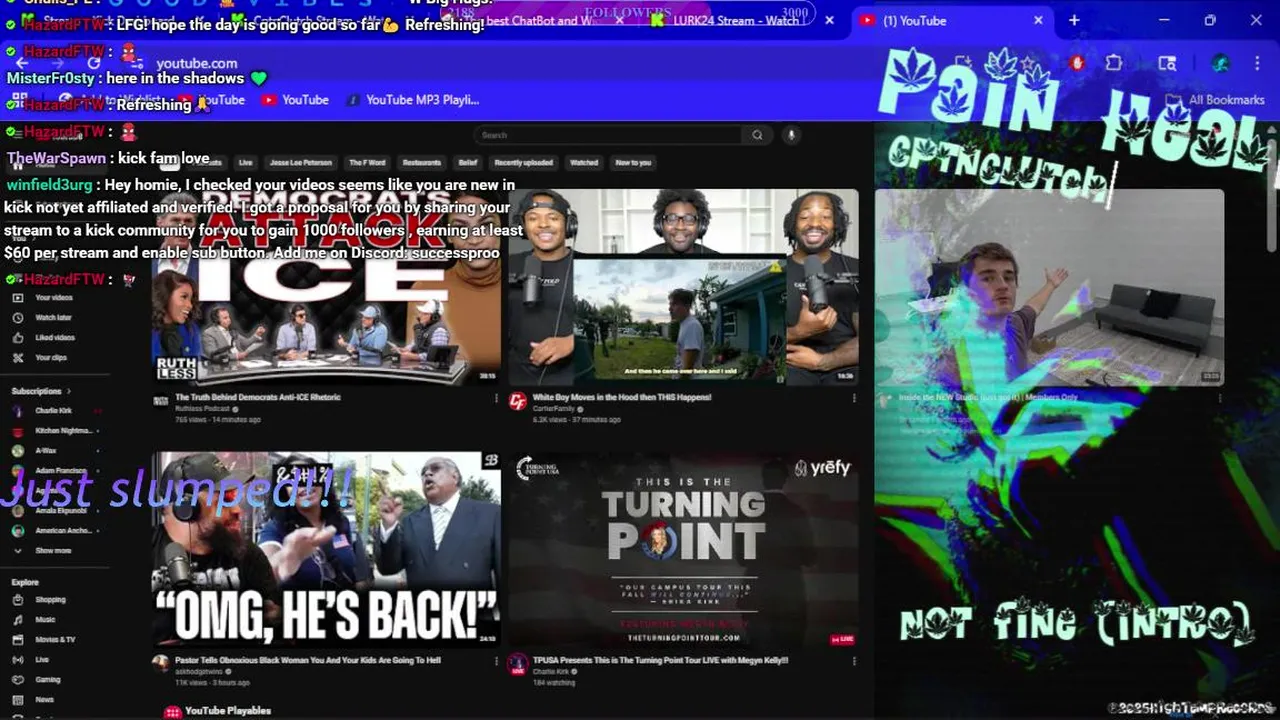
Task: Select the Jesse Lee Peterson chip
Action: pyautogui.click(x=300, y=162)
